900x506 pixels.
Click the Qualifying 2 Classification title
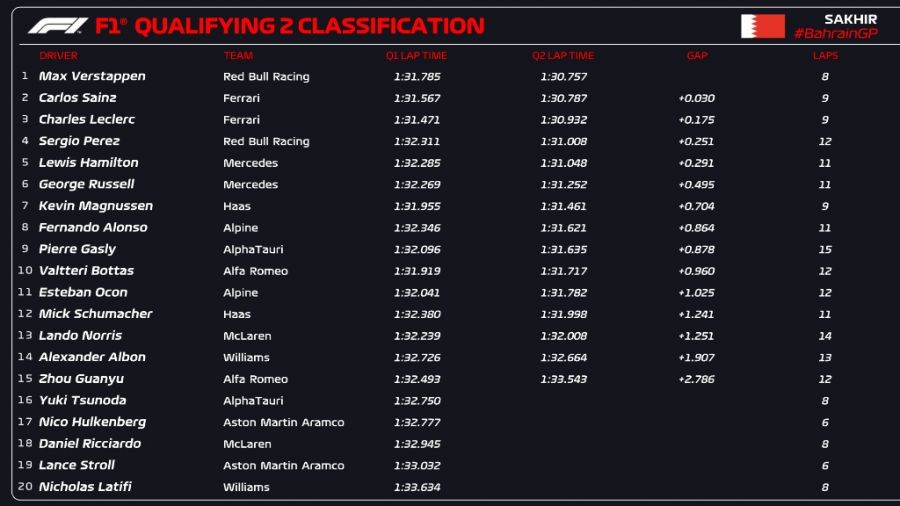[309, 27]
